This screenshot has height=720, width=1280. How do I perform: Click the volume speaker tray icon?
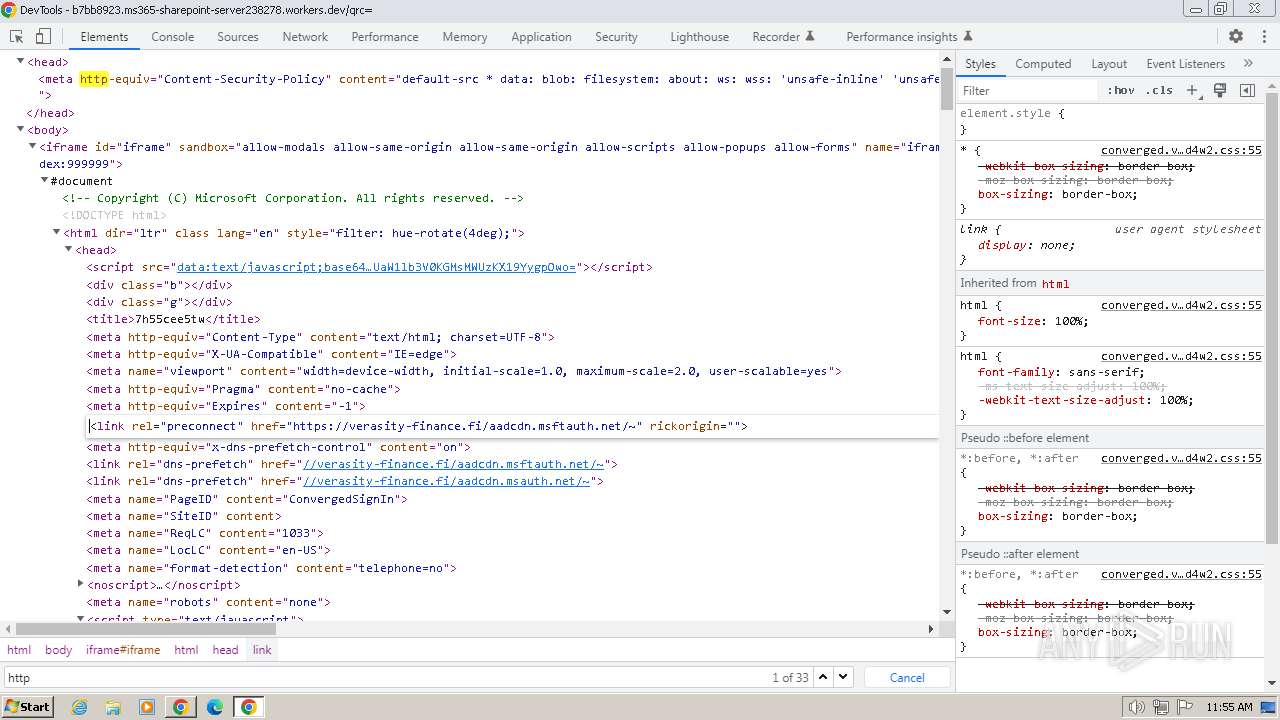tap(1136, 707)
